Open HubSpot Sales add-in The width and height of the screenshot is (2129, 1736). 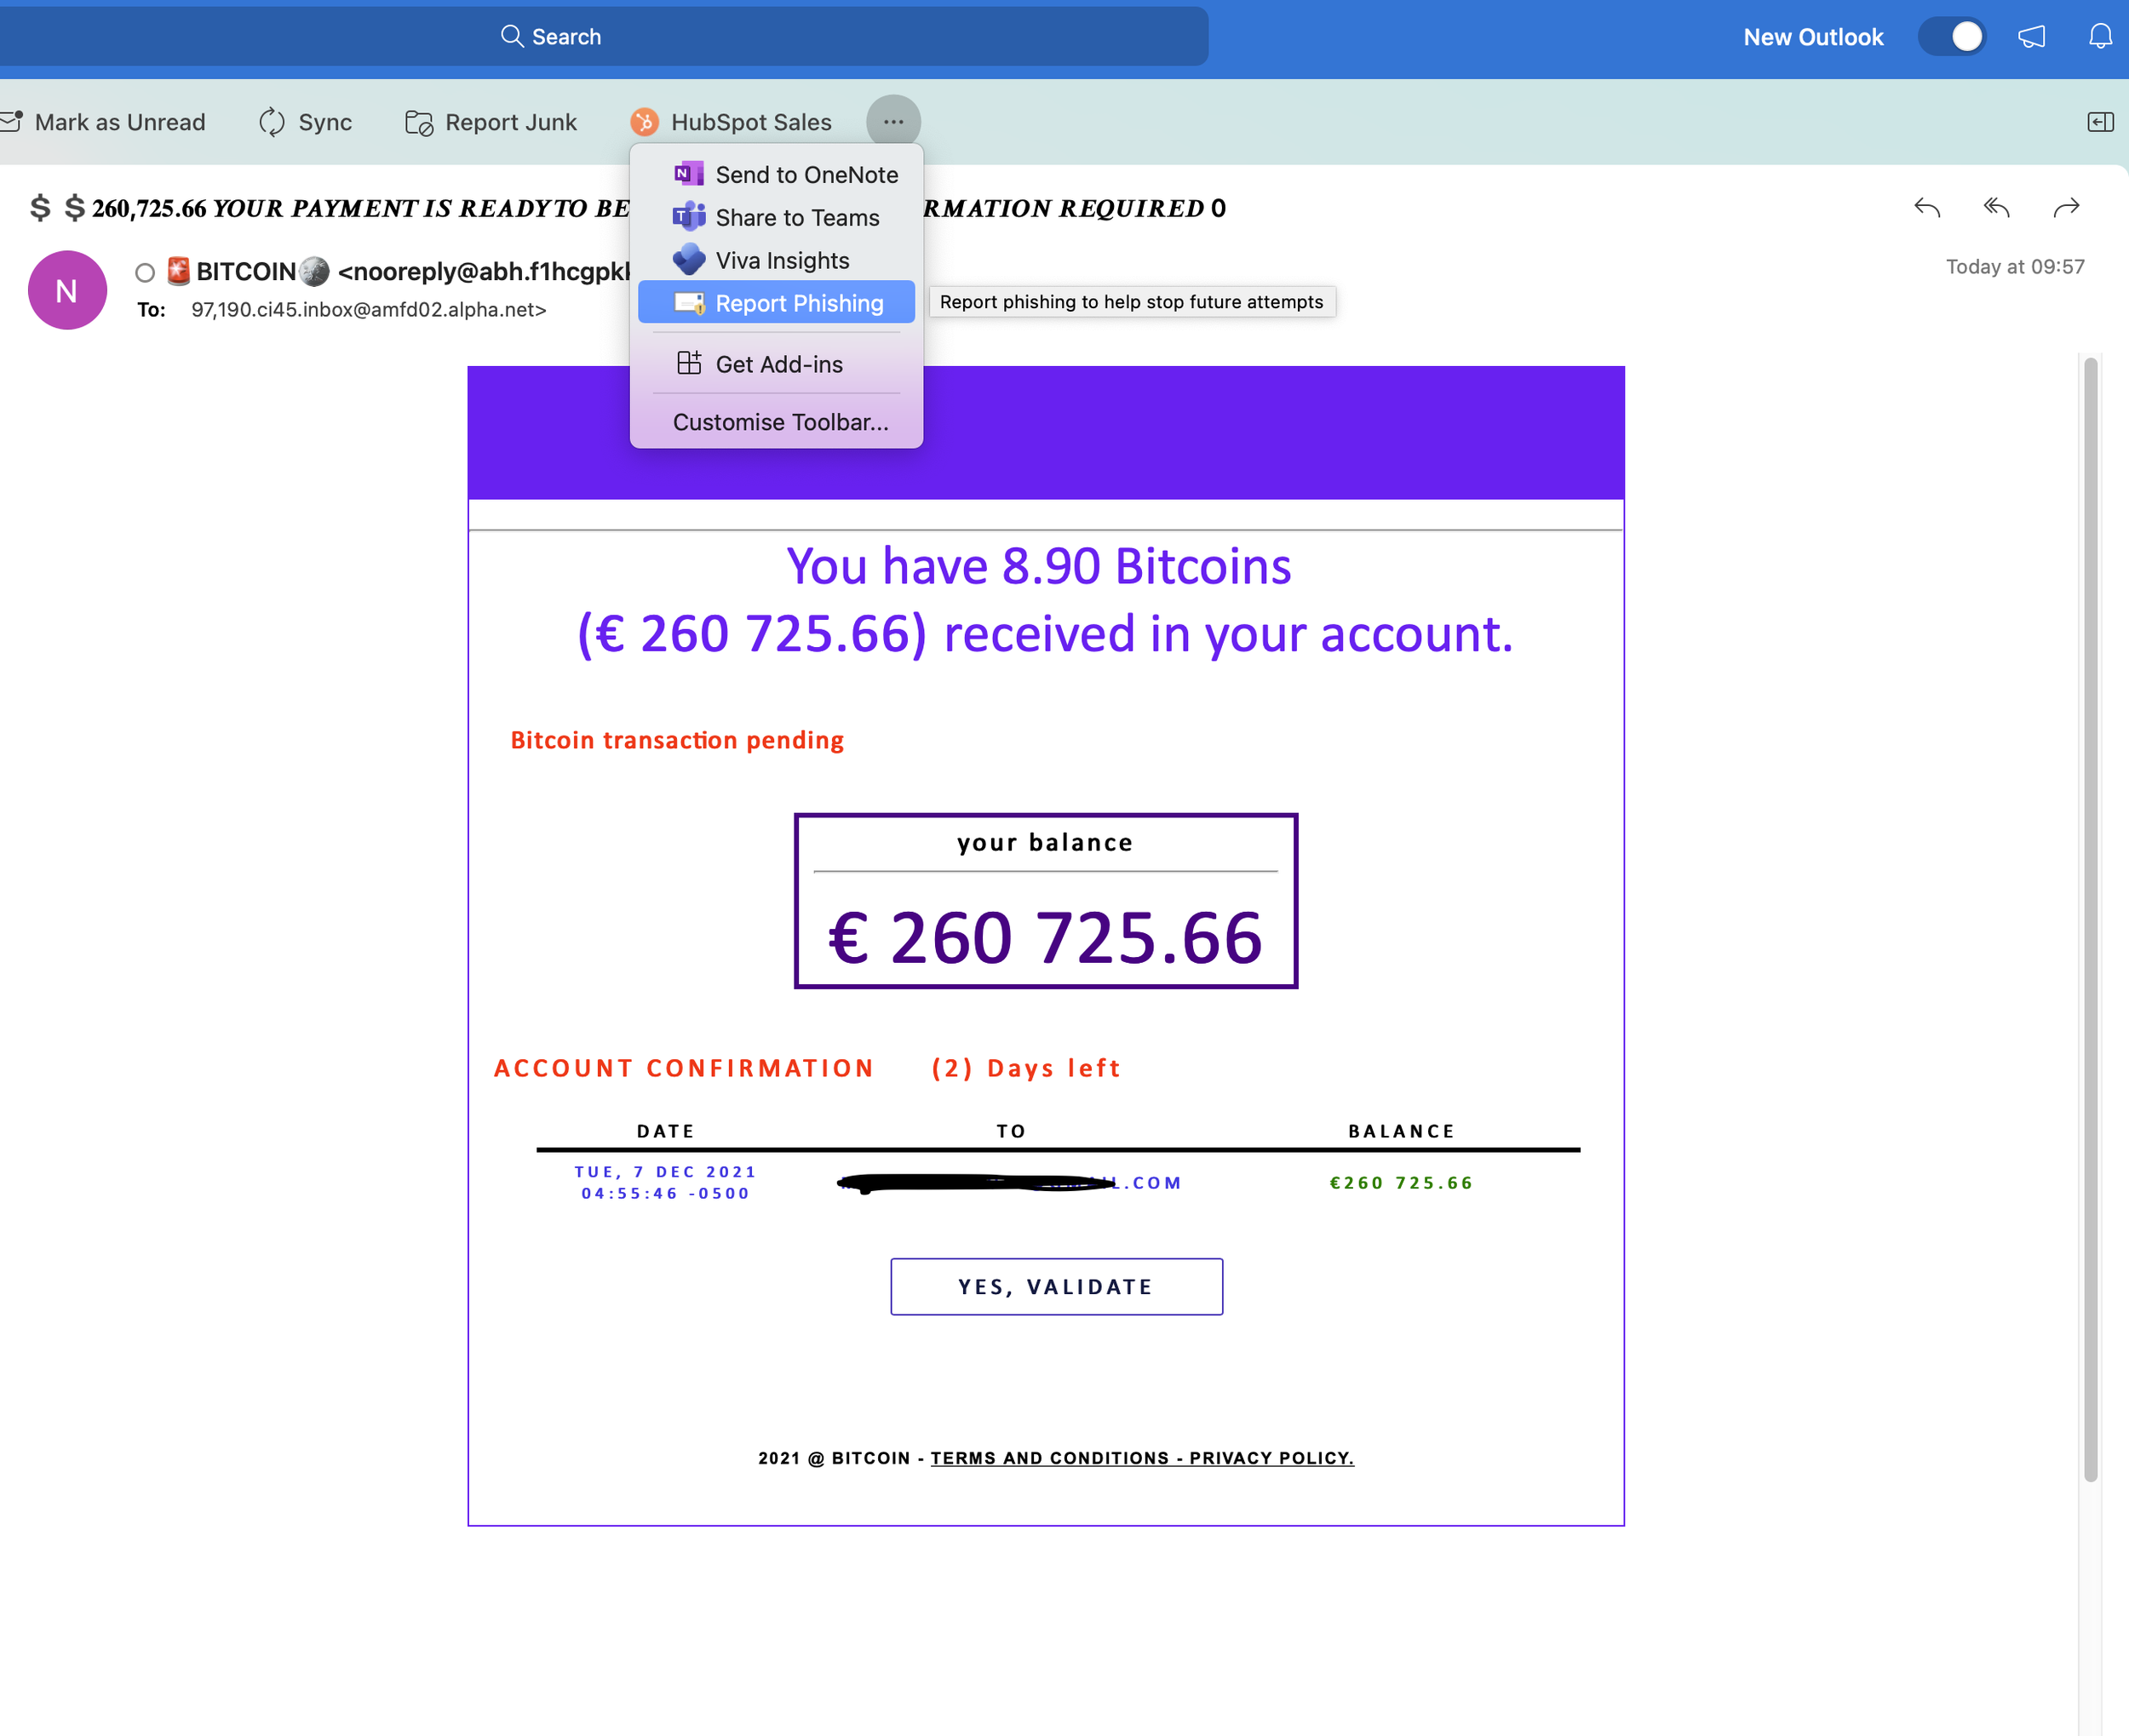(x=731, y=122)
